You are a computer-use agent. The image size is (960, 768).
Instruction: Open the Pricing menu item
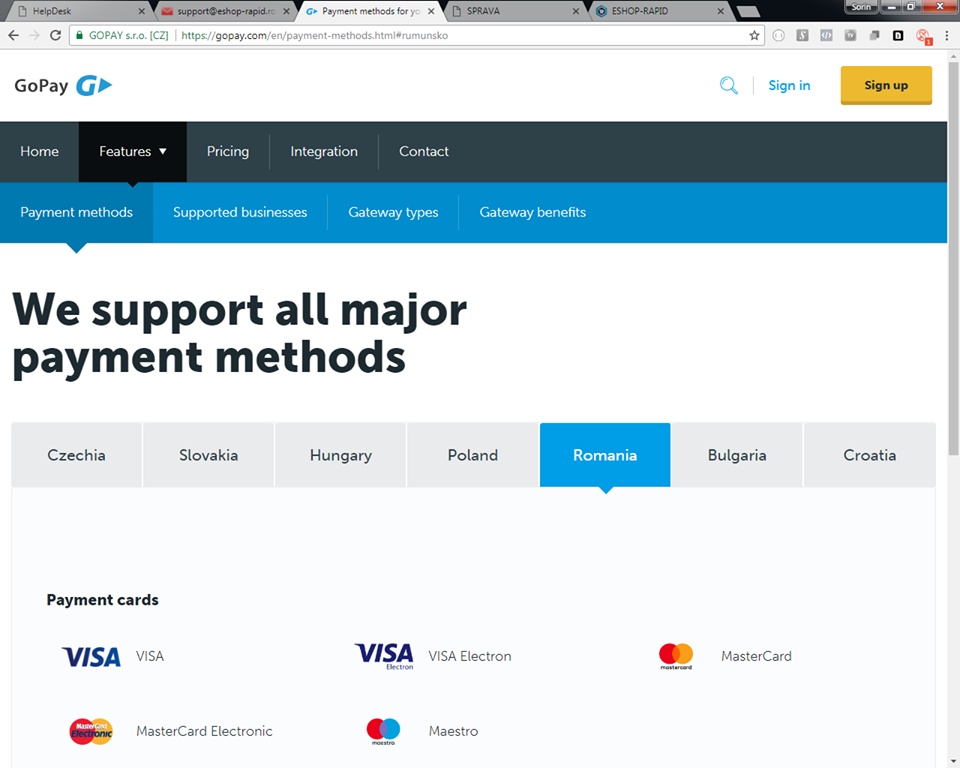coord(228,151)
